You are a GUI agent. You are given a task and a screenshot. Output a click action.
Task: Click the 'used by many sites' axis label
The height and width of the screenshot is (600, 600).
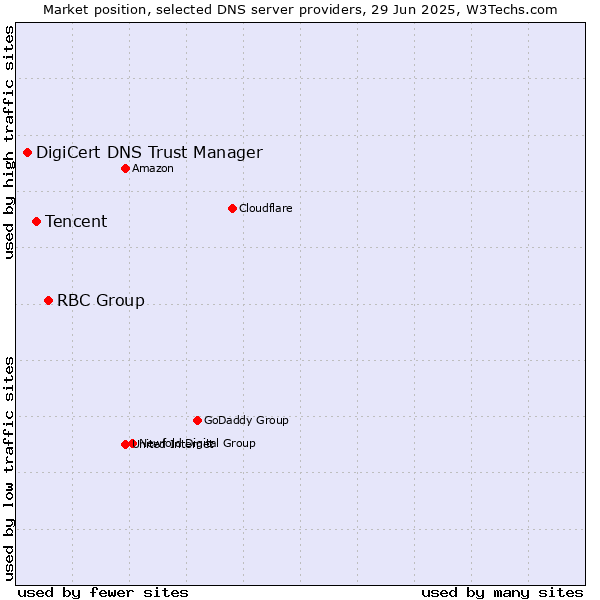(502, 593)
